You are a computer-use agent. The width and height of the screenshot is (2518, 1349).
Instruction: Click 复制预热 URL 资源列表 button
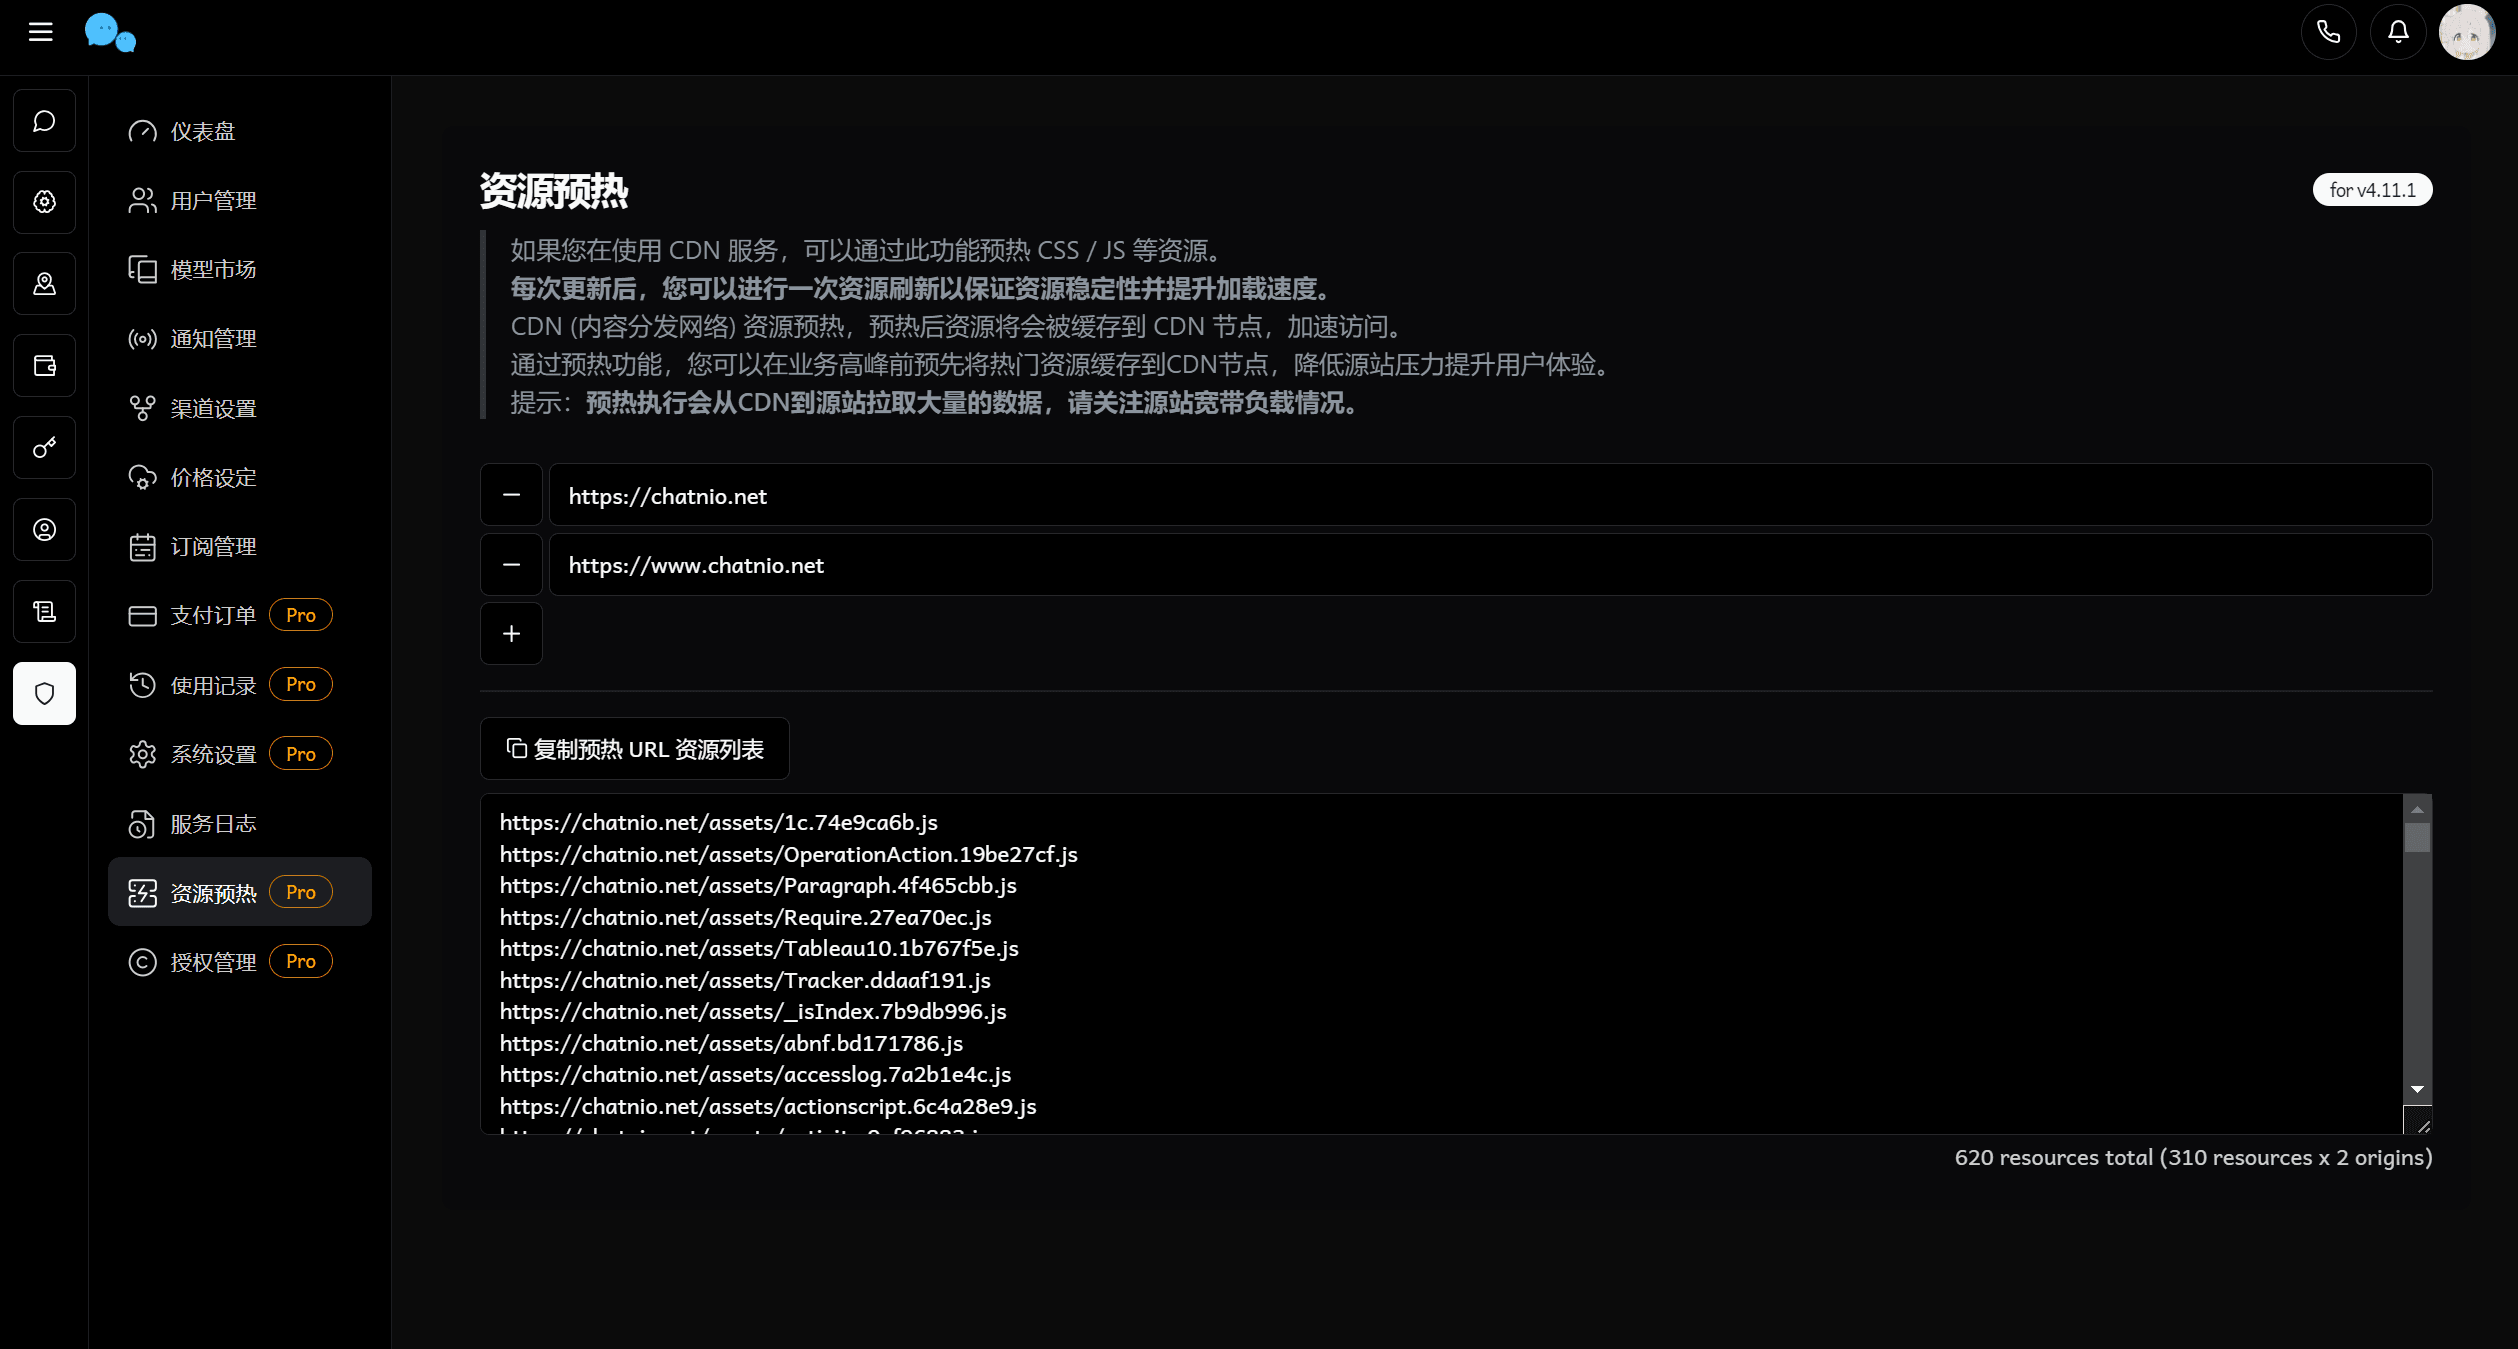(635, 749)
